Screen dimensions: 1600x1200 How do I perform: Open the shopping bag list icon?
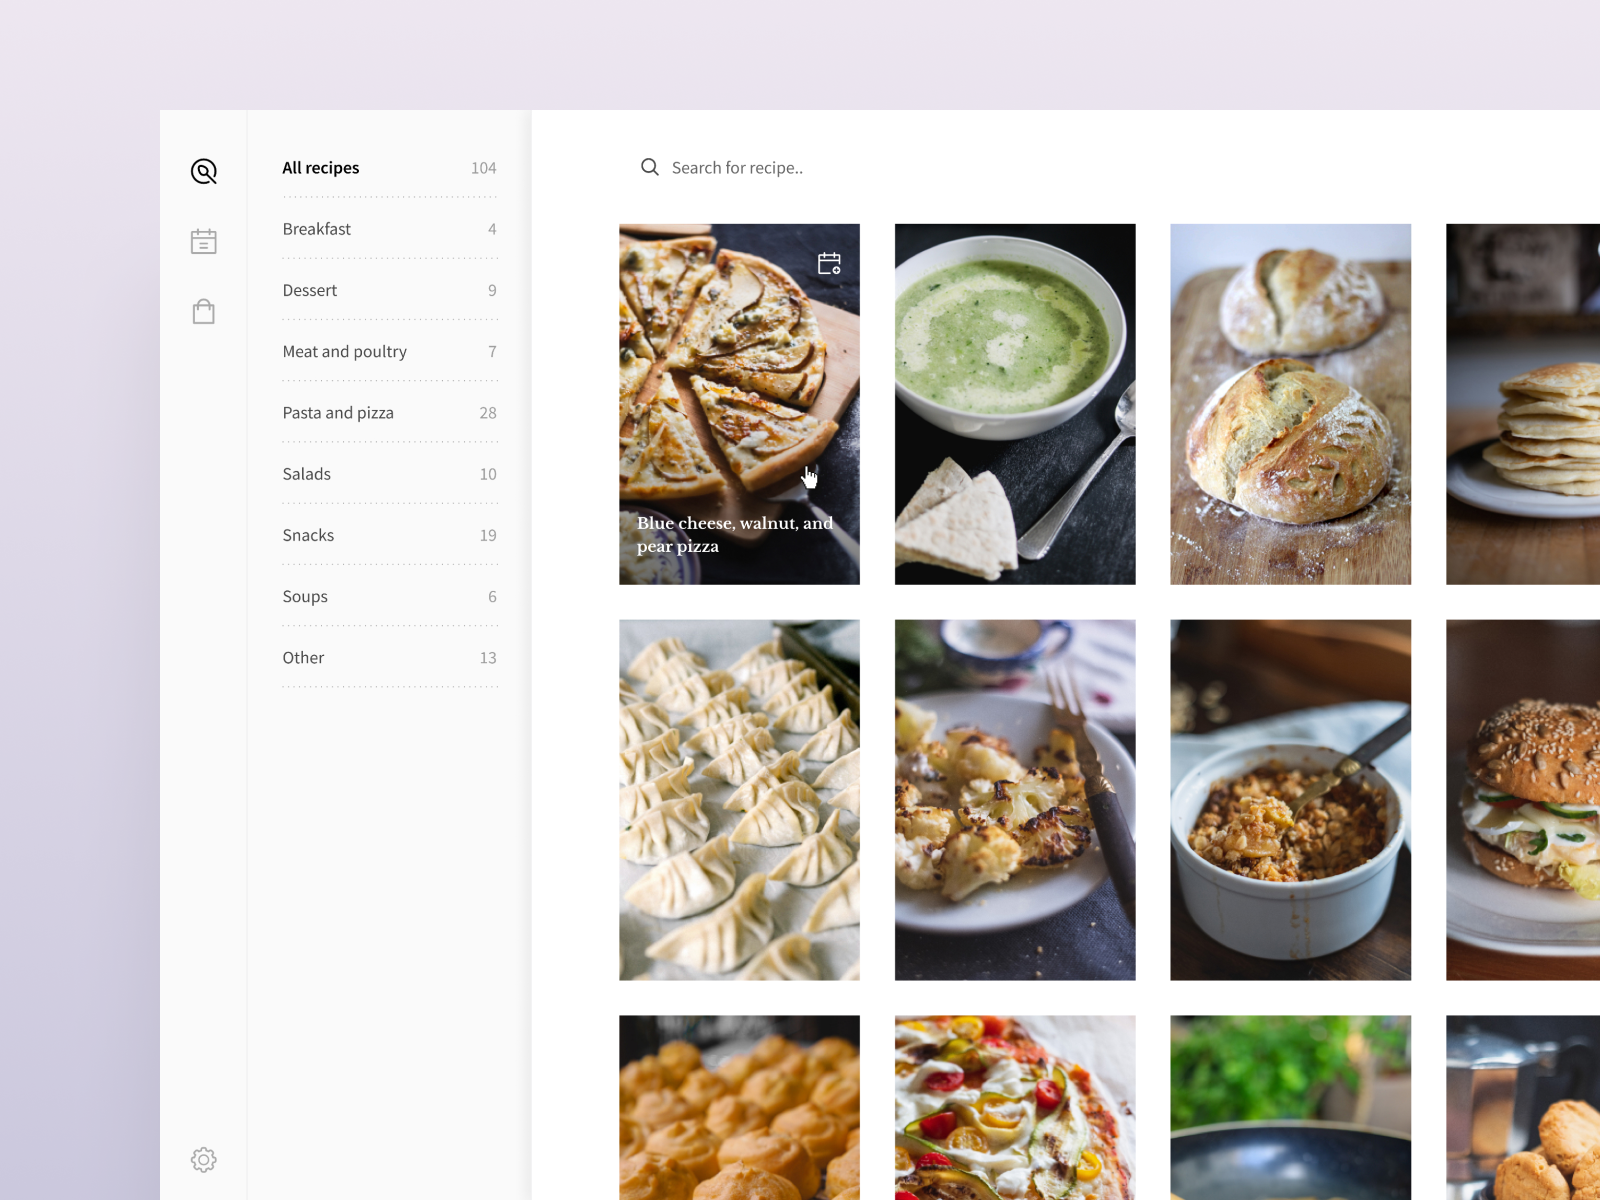point(204,311)
